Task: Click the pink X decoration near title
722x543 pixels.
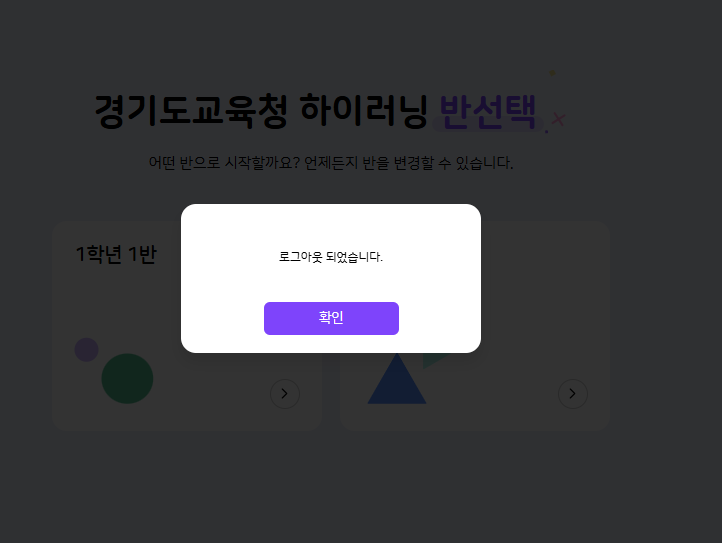Action: [558, 119]
